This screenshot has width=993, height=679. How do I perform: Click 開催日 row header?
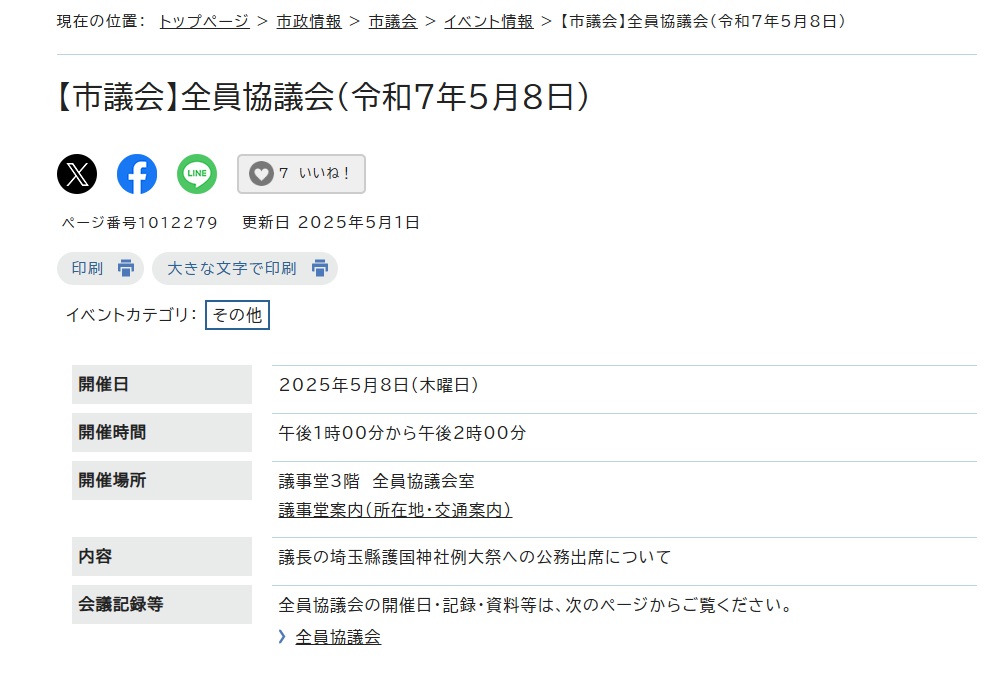(161, 384)
